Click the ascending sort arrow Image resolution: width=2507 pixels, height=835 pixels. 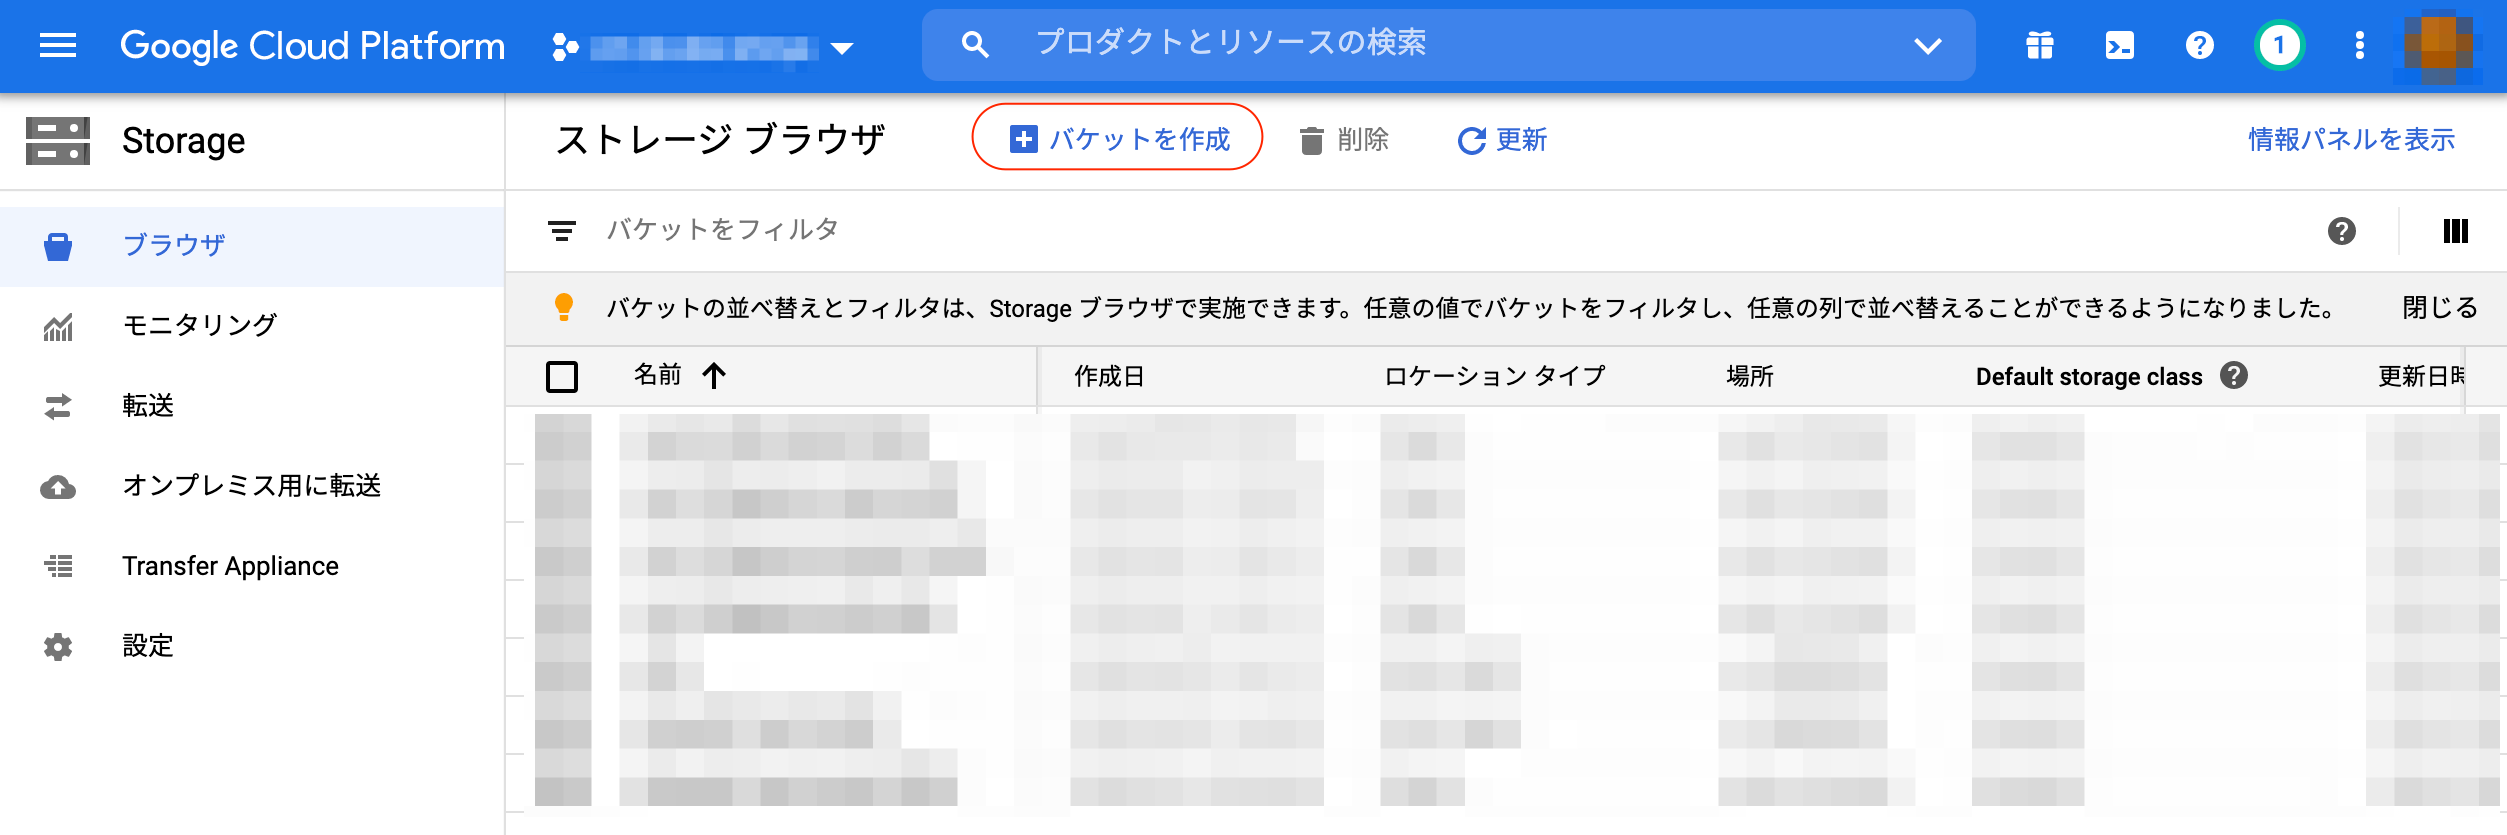[x=714, y=376]
